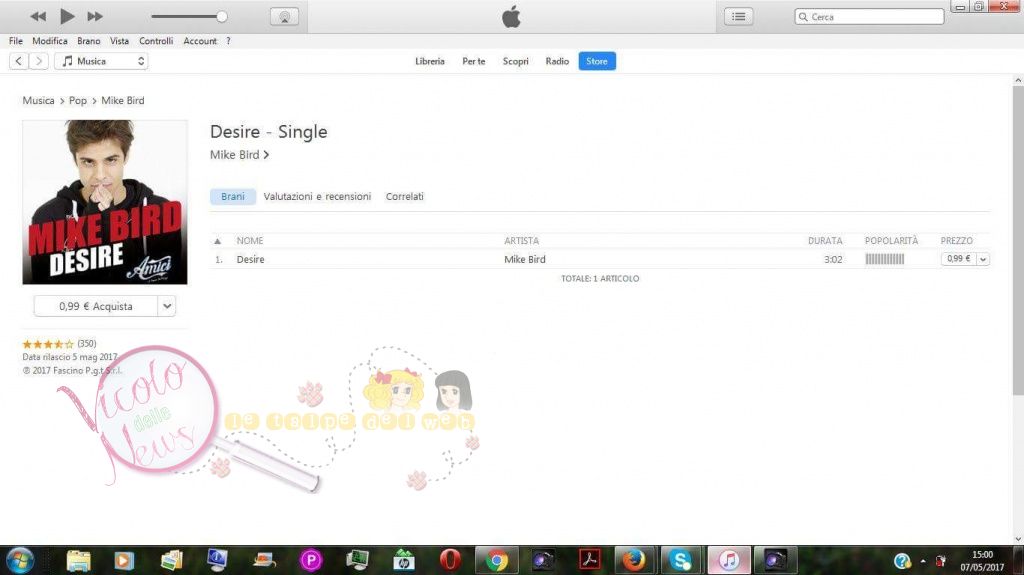
Task: Expand the Acquista button dropdown arrow
Action: pyautogui.click(x=167, y=306)
